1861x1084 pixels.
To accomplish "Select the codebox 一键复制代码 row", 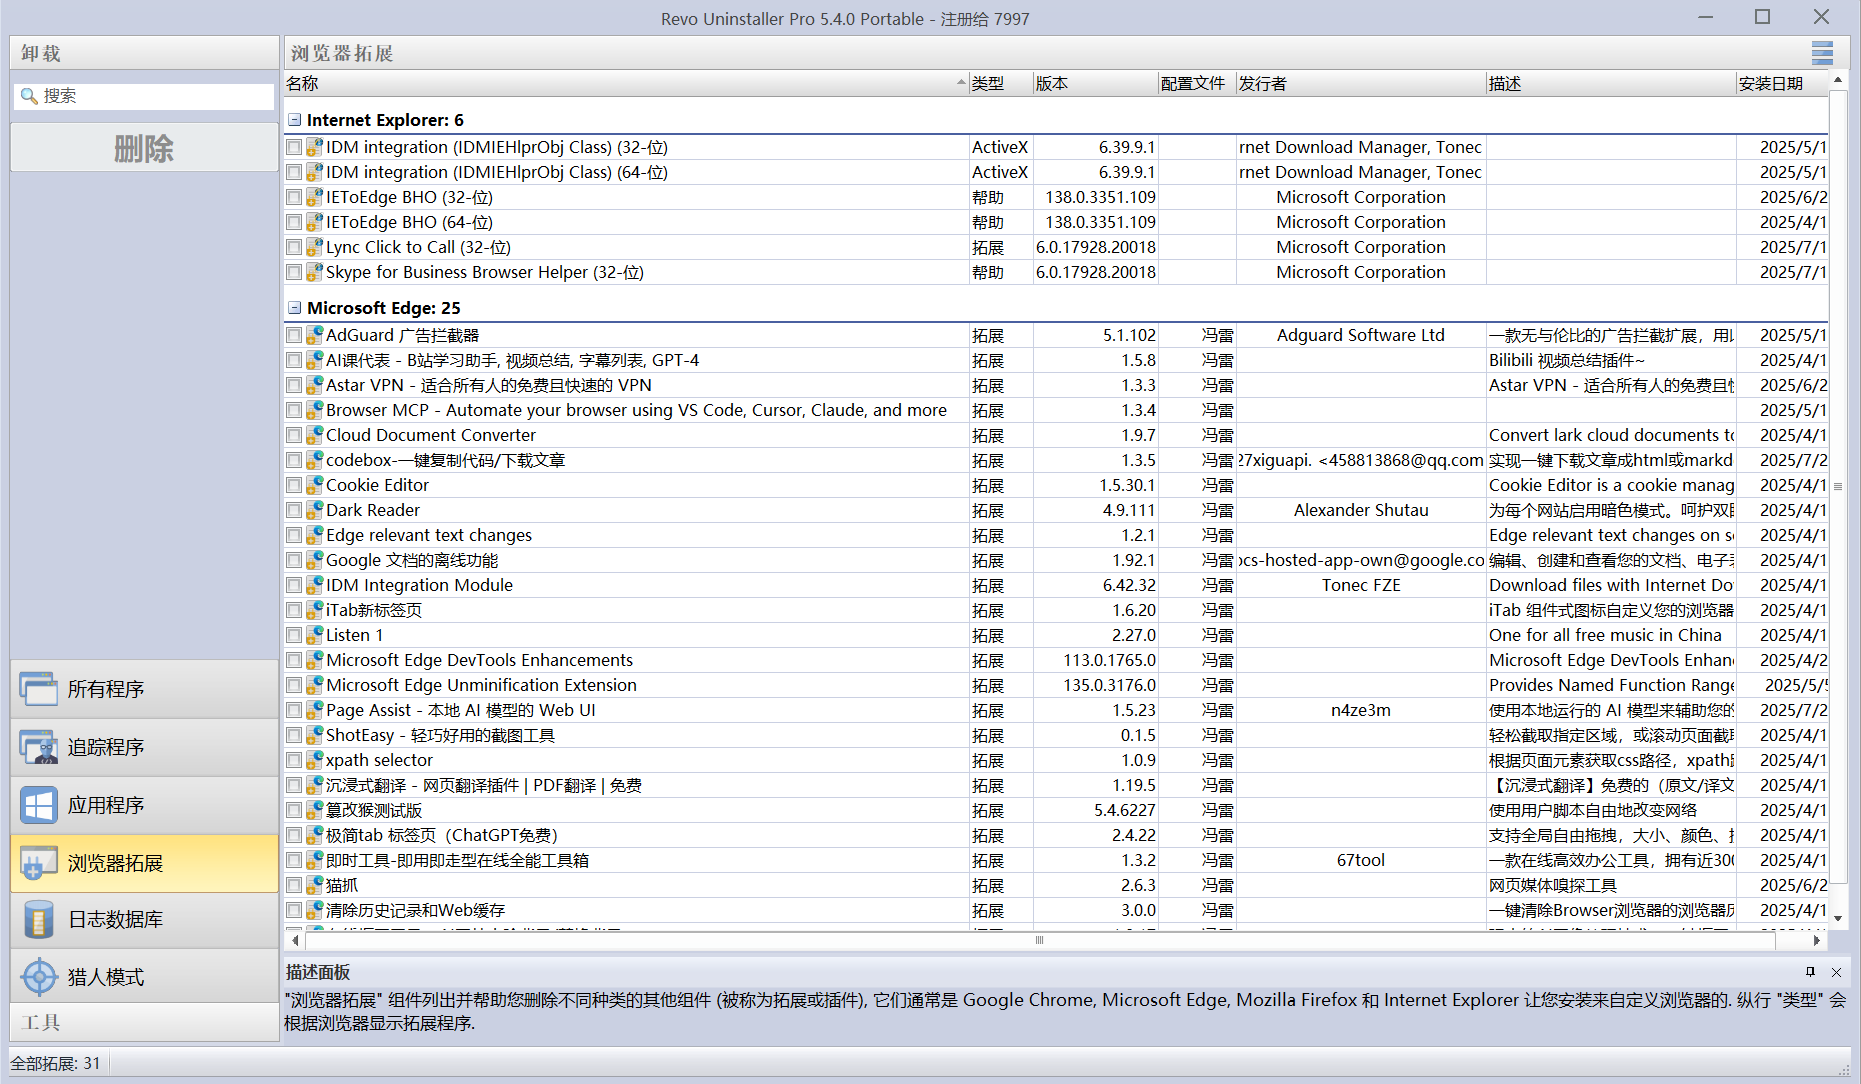I will 1056,460.
